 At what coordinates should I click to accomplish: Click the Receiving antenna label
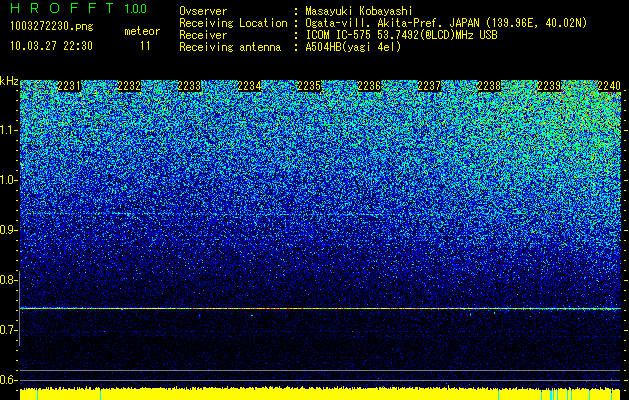[x=230, y=47]
